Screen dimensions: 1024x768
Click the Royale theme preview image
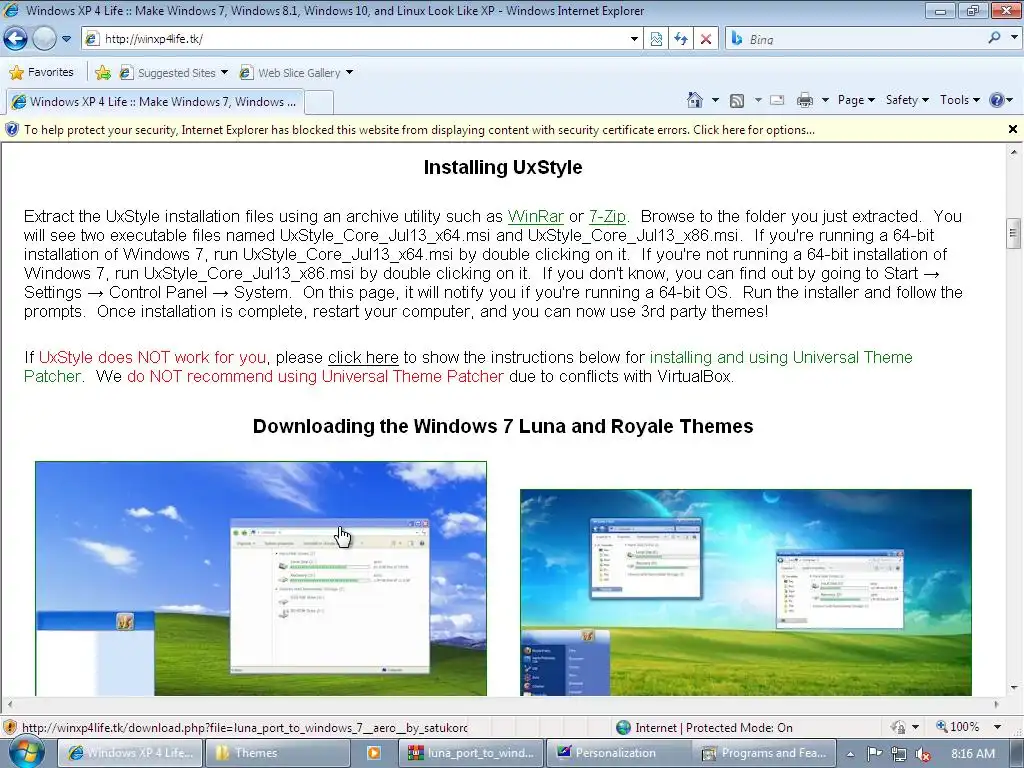coord(746,592)
